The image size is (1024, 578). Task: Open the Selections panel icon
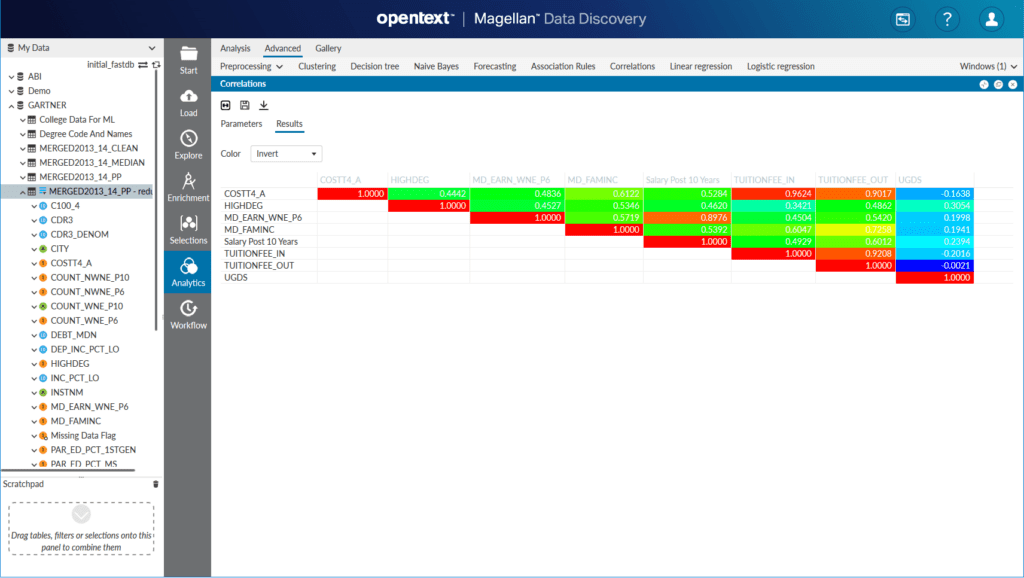click(x=187, y=231)
